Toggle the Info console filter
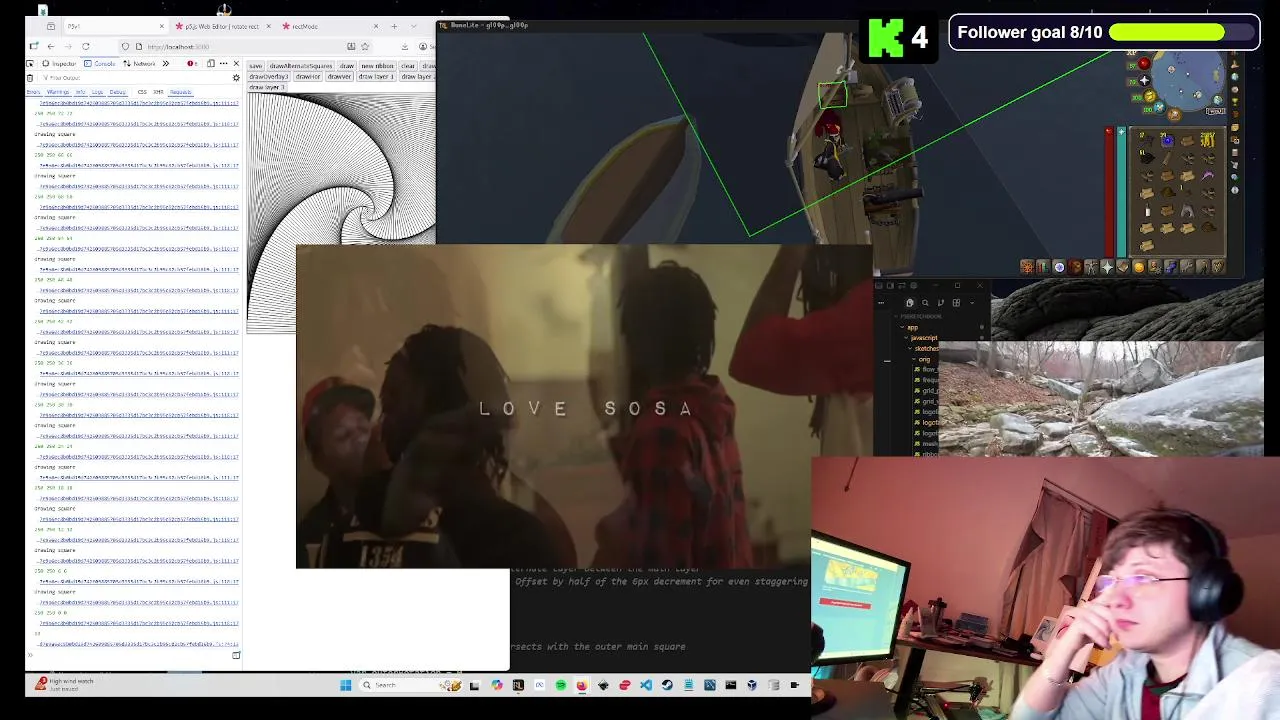 [80, 92]
